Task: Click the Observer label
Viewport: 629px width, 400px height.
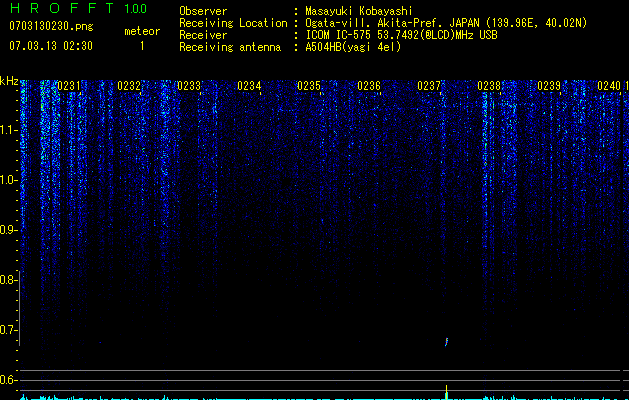Action: click(x=203, y=11)
